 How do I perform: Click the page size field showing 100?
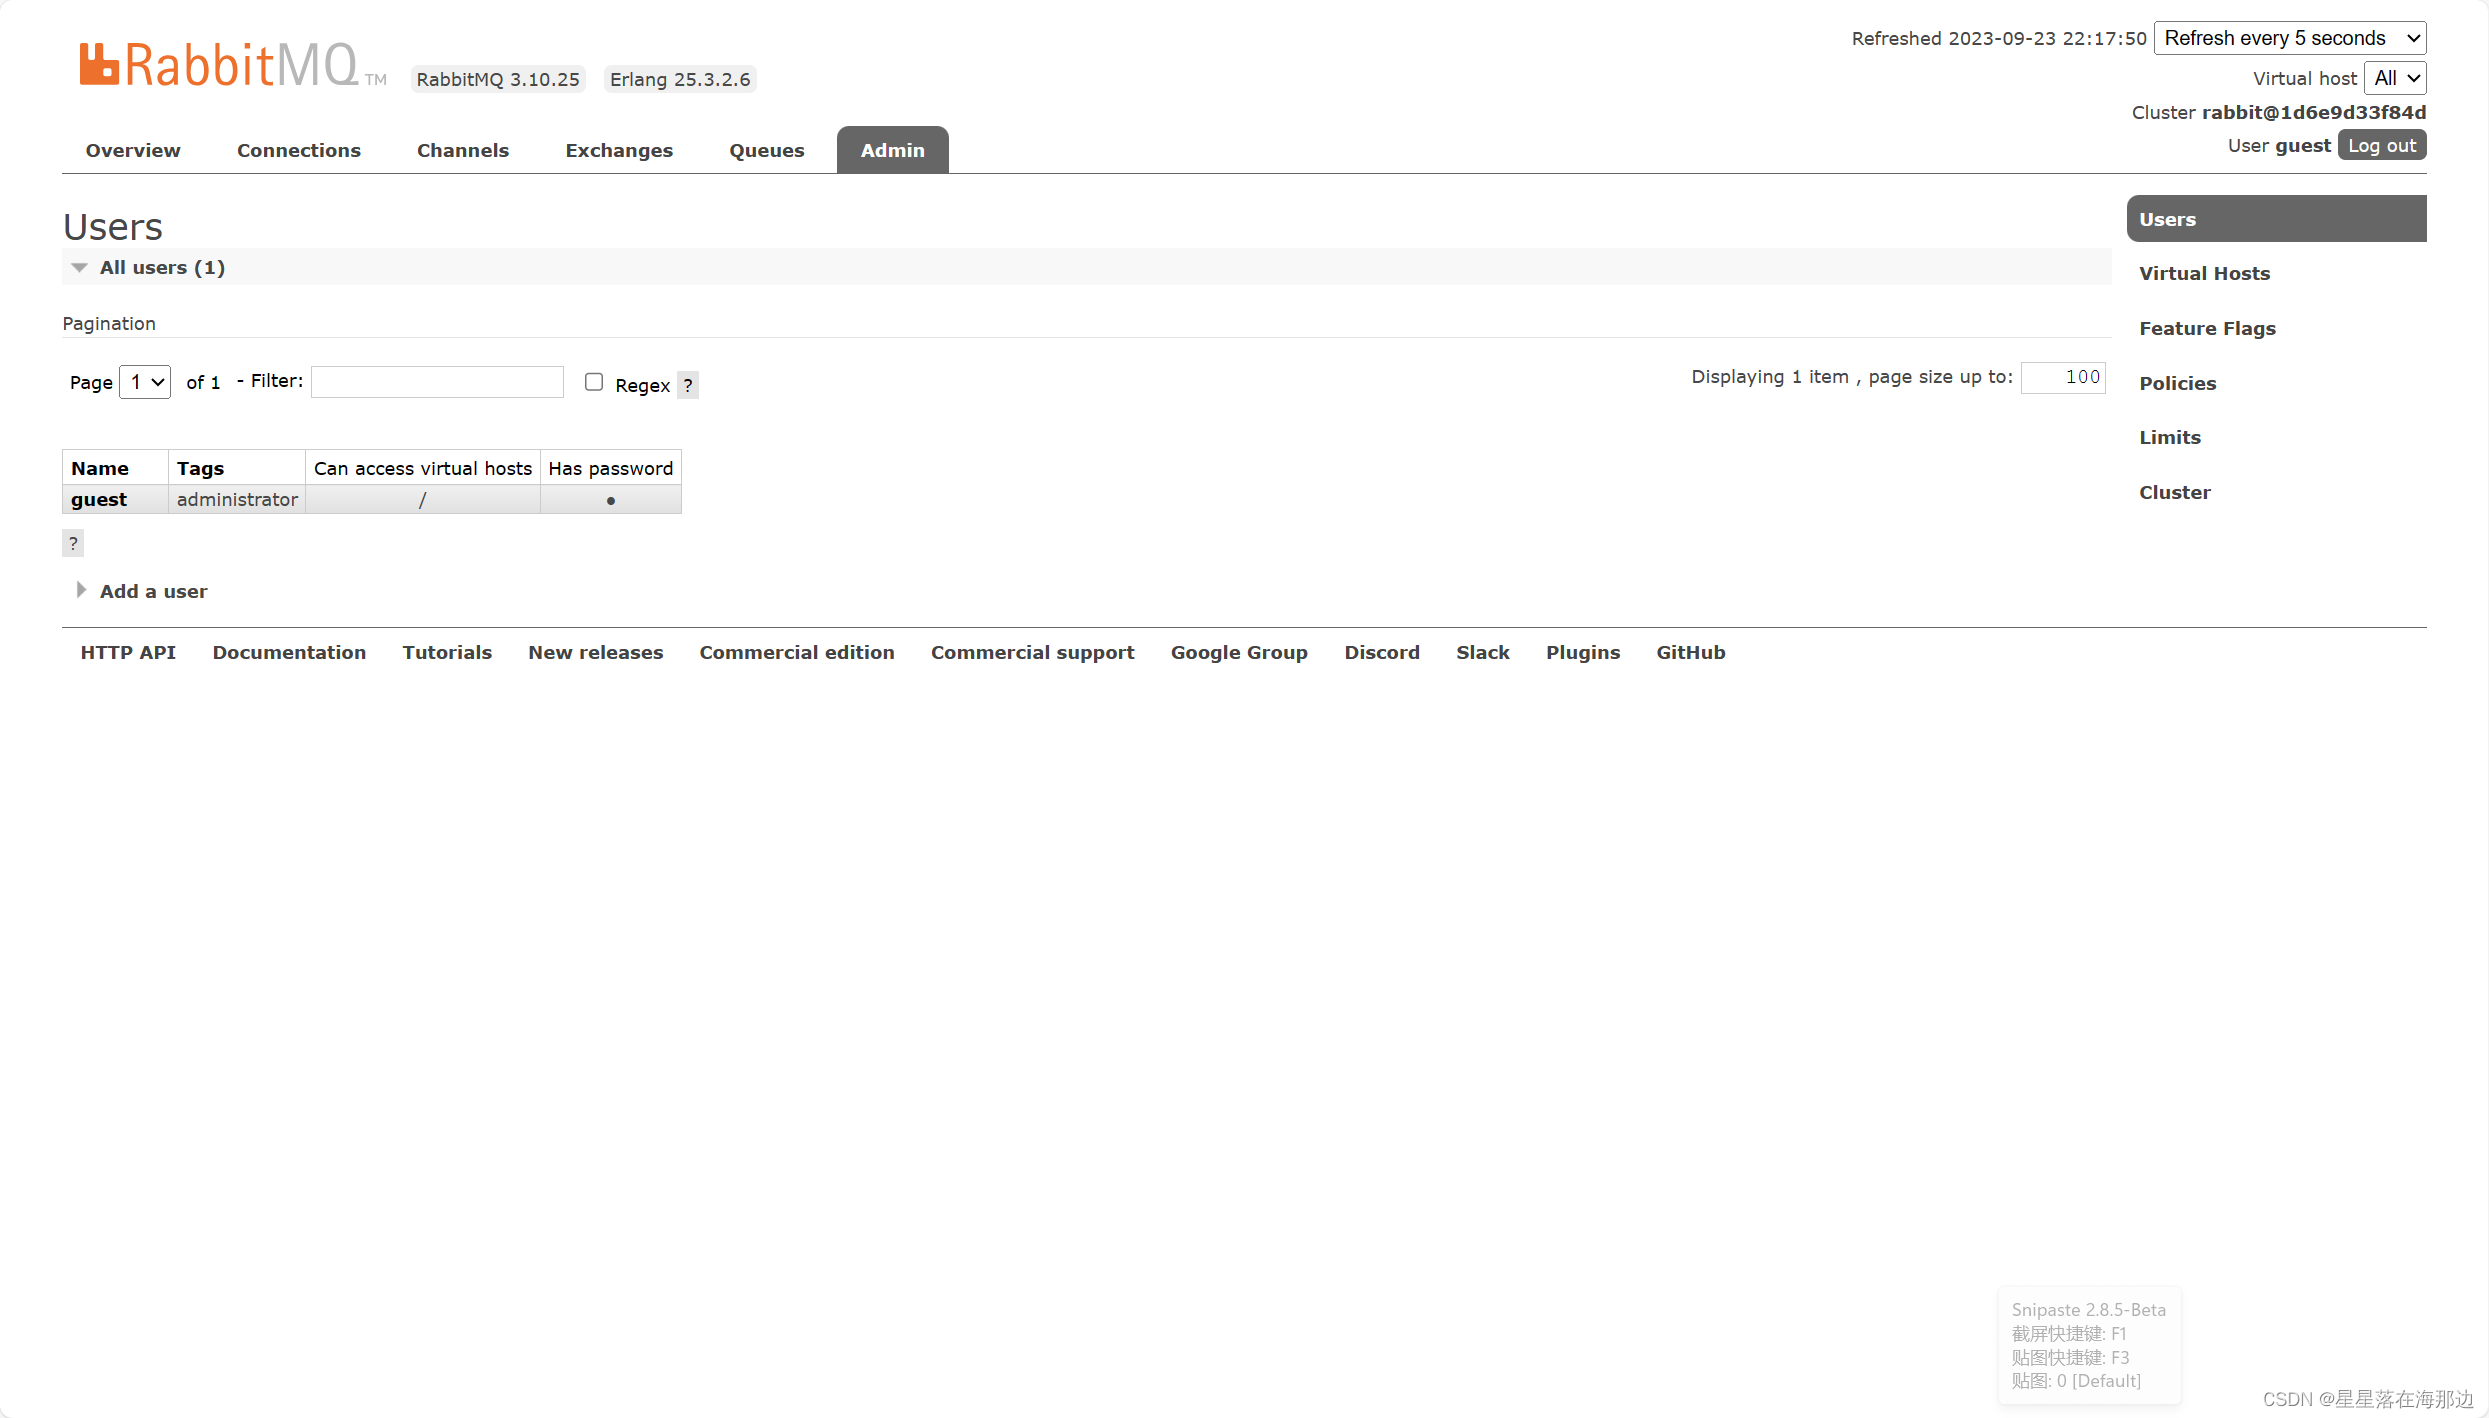2063,377
